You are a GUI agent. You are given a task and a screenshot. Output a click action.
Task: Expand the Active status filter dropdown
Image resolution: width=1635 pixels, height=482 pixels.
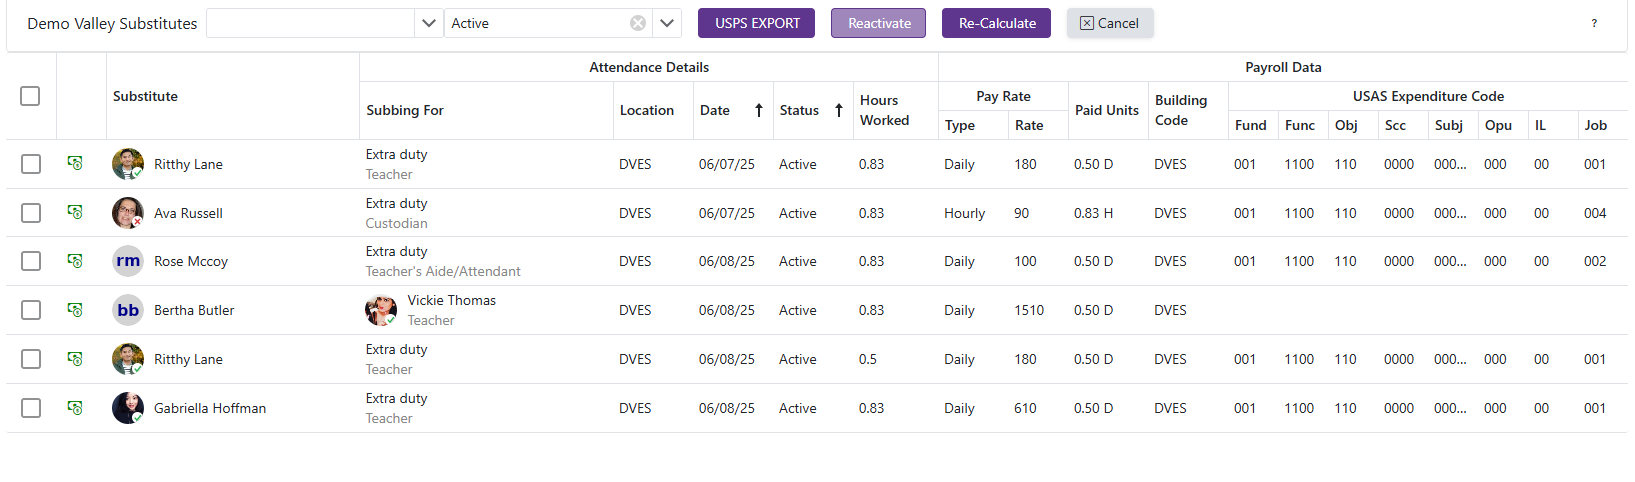pos(667,23)
